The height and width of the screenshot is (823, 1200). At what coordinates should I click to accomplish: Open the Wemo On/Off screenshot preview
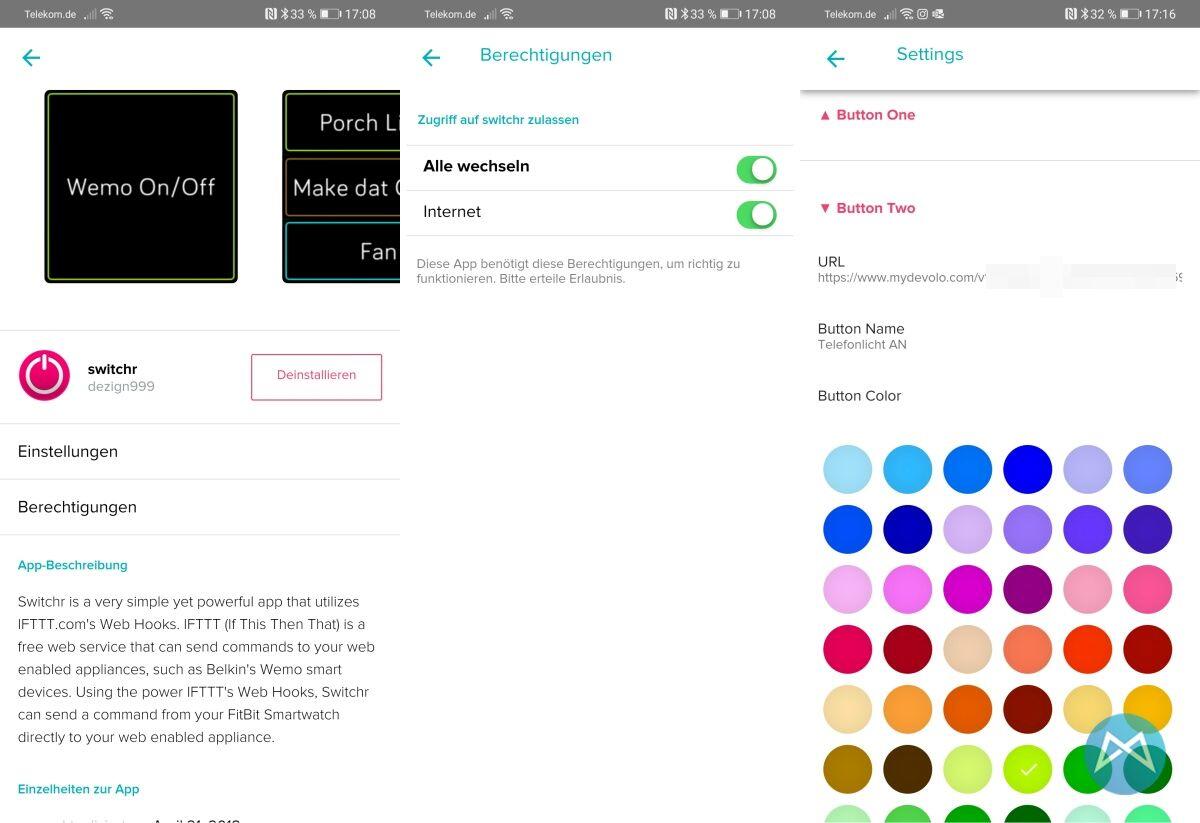[x=141, y=187]
